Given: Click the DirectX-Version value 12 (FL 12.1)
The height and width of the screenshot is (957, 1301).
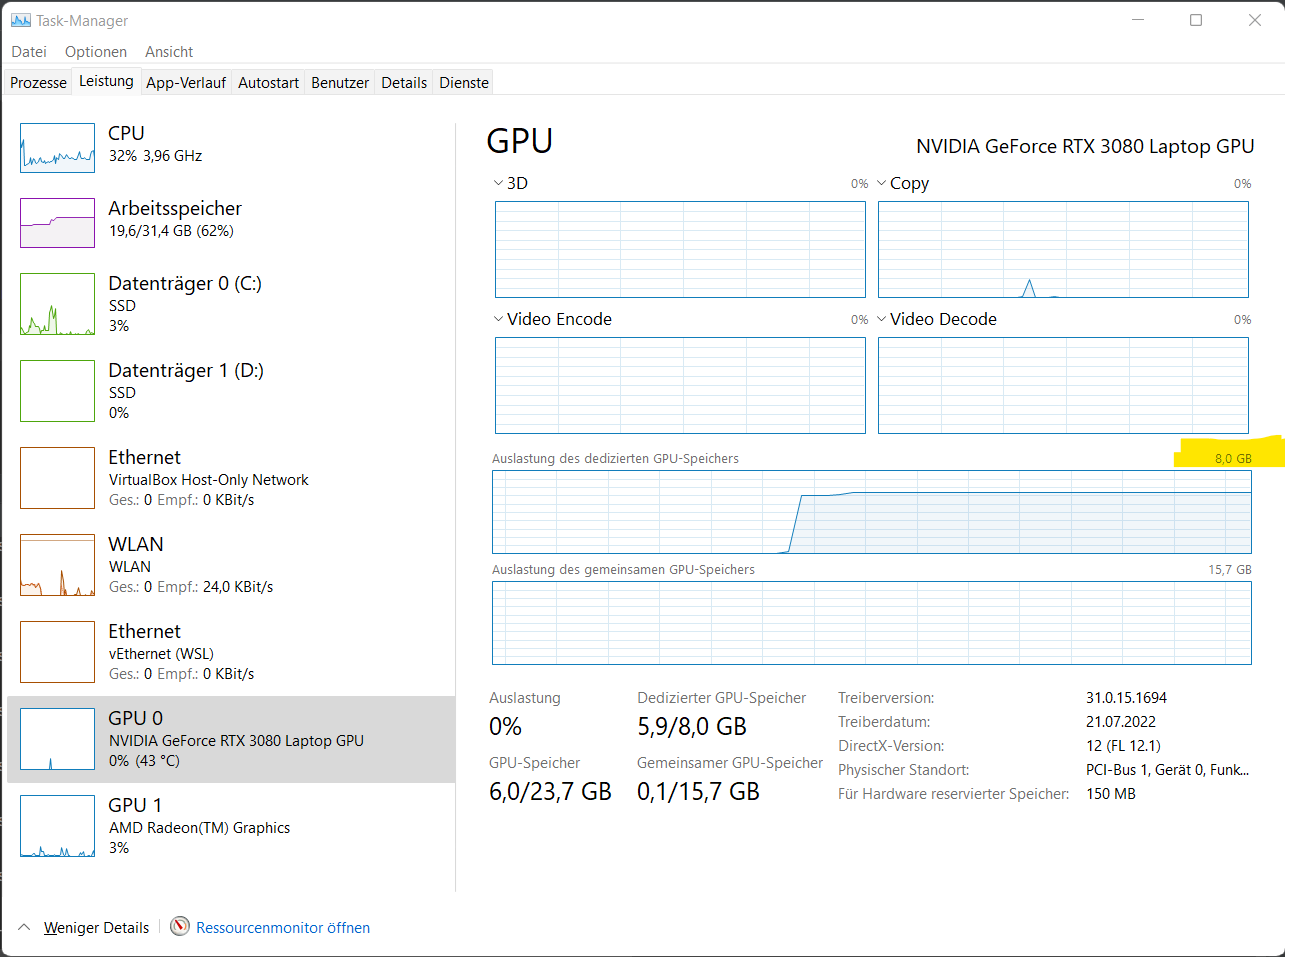Looking at the screenshot, I should tap(1123, 746).
